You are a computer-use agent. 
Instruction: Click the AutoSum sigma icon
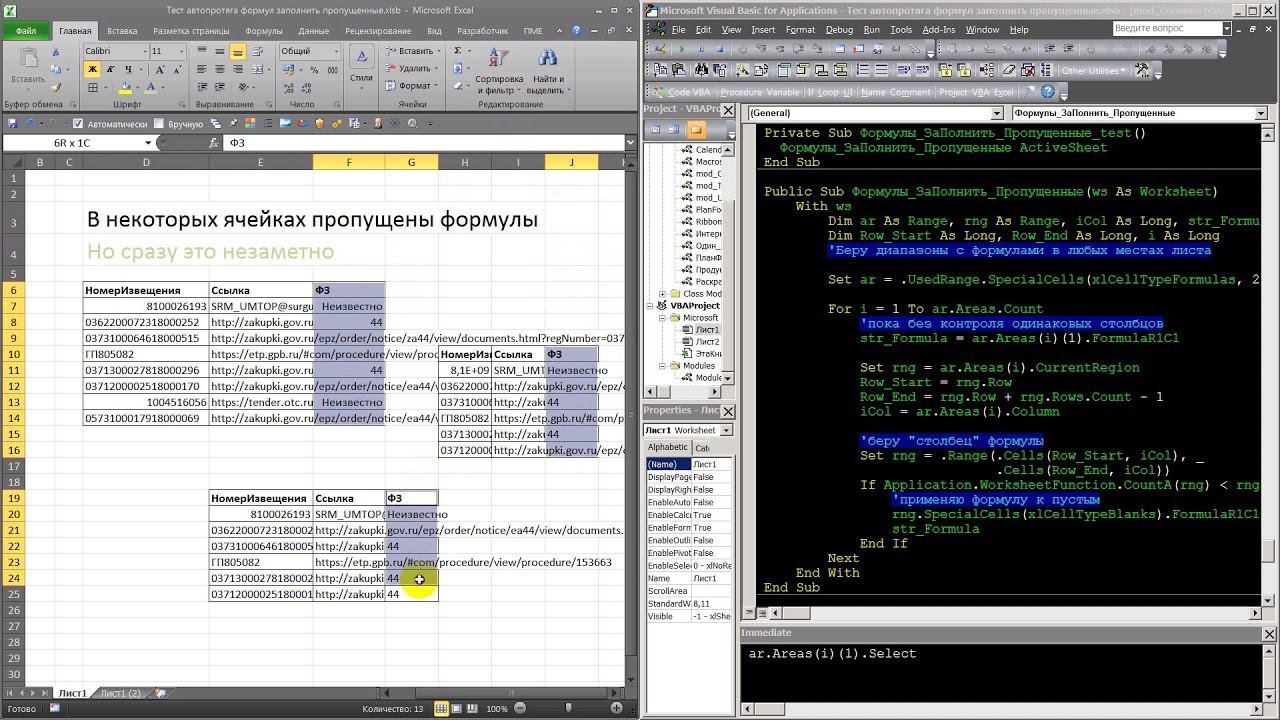458,51
